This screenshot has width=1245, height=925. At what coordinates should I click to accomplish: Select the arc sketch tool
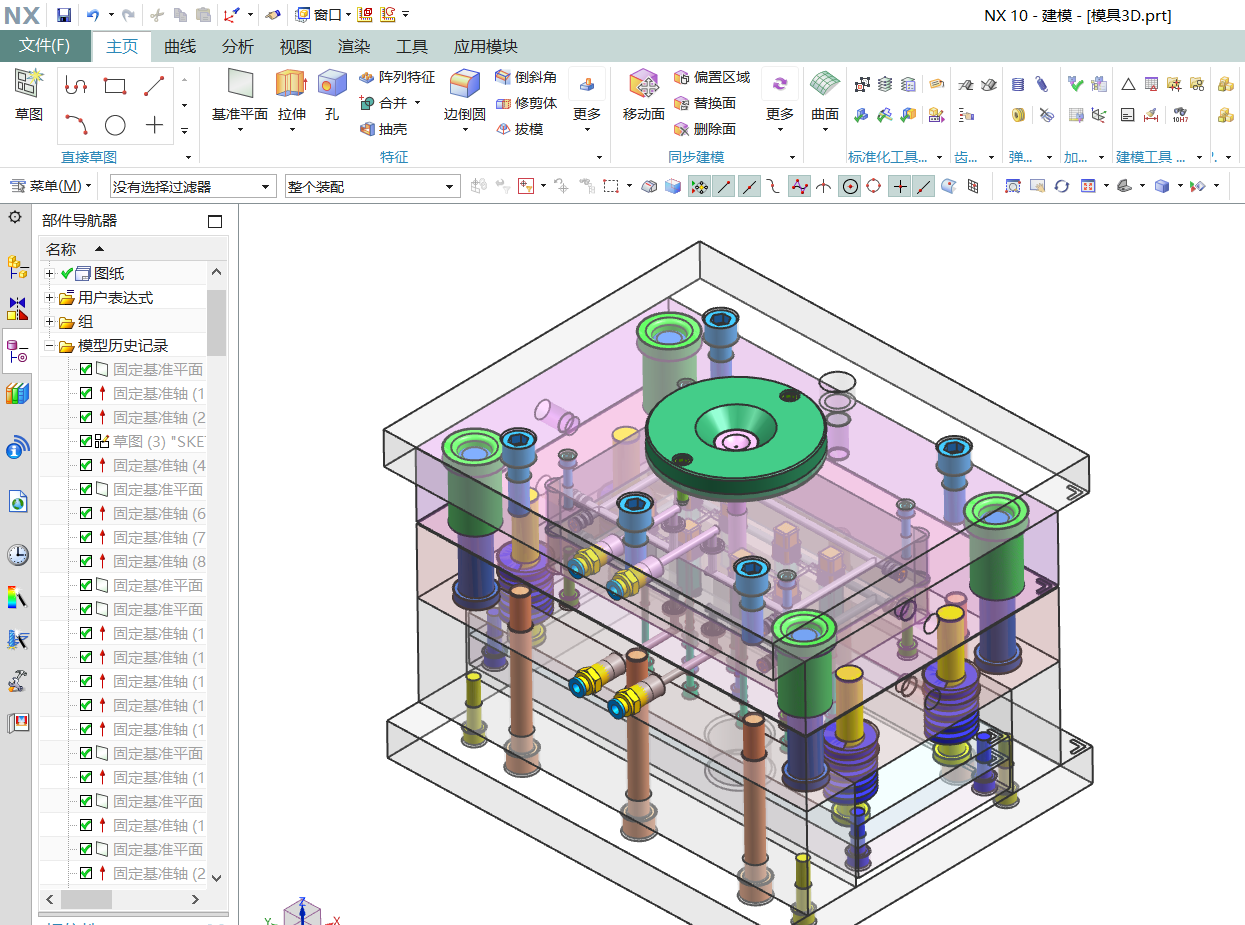[x=76, y=125]
